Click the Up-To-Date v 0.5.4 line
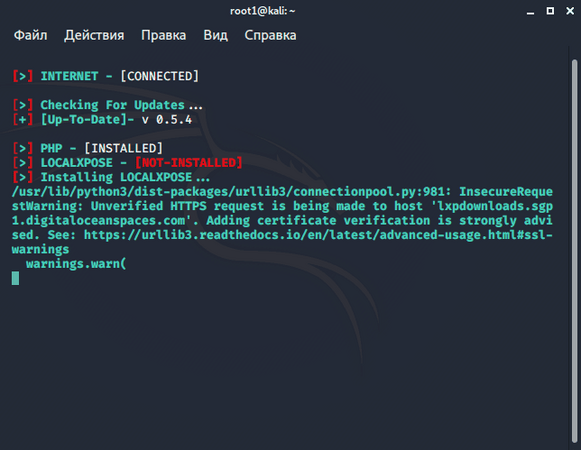Image resolution: width=581 pixels, height=450 pixels. pyautogui.click(x=102, y=119)
